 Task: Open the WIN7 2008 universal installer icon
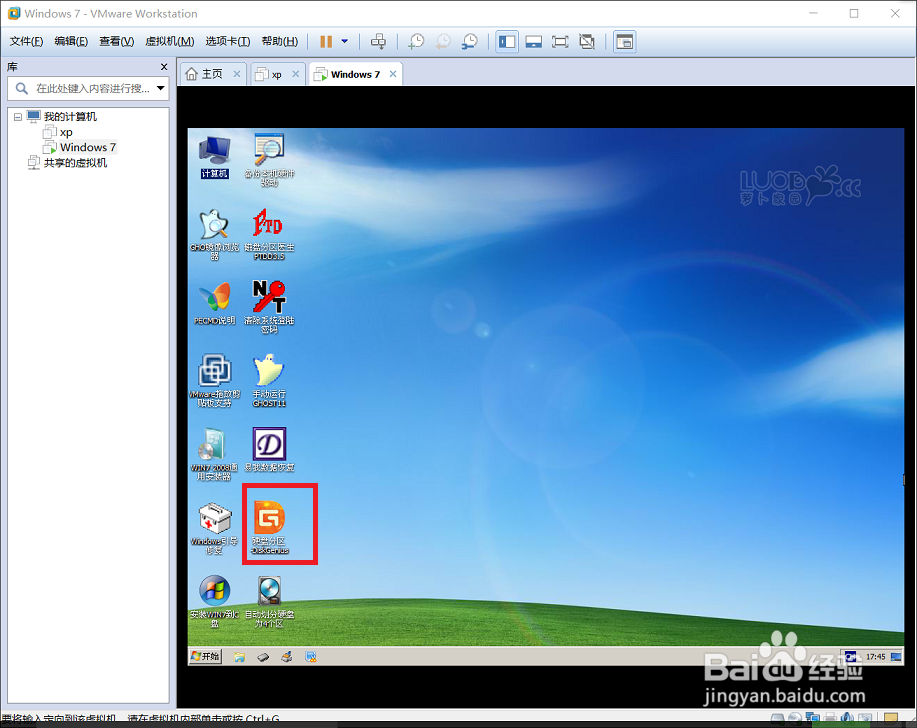pyautogui.click(x=215, y=454)
